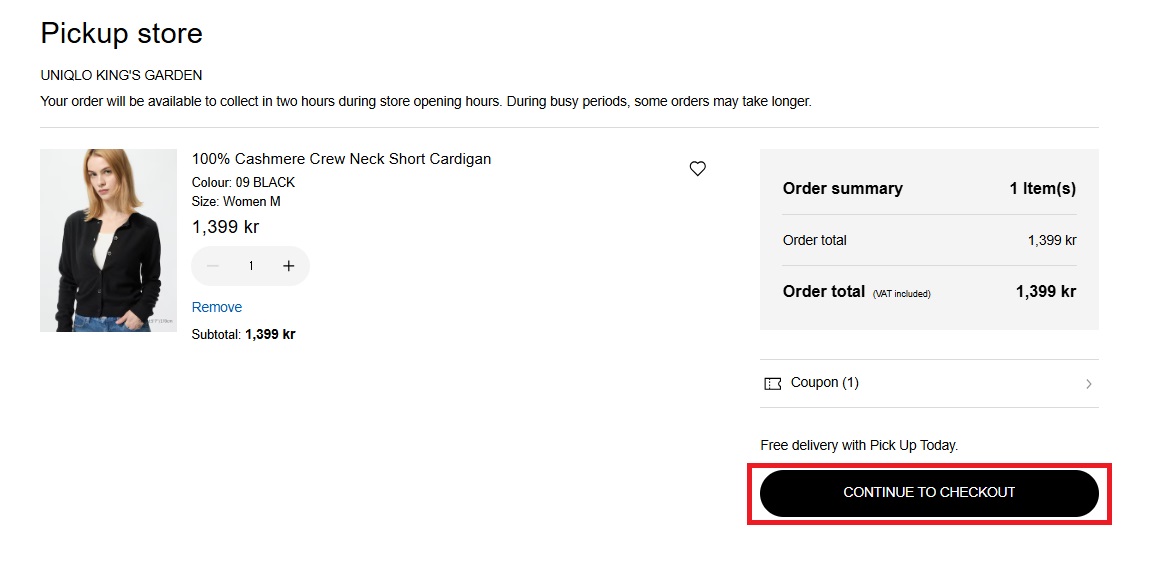
Task: Click the Free delivery with Pick Up Today text
Action: coord(859,445)
